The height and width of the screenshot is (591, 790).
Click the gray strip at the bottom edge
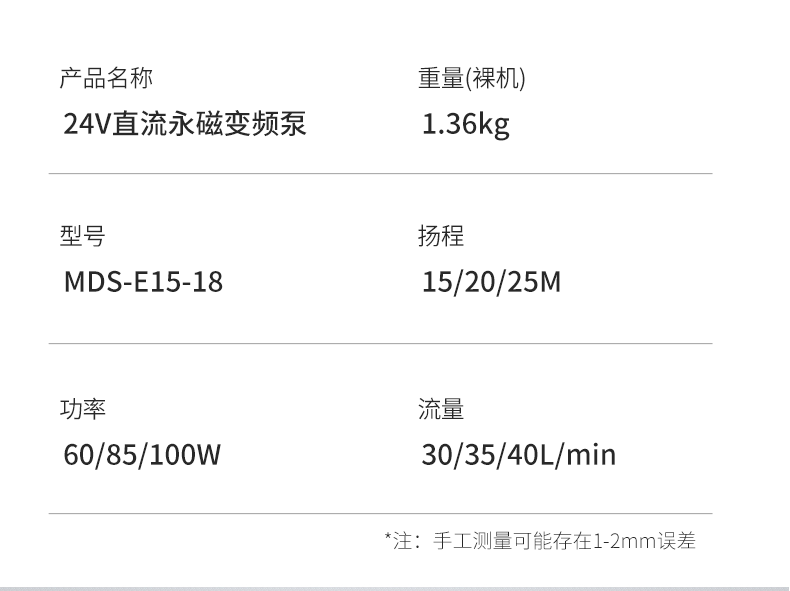click(x=395, y=587)
